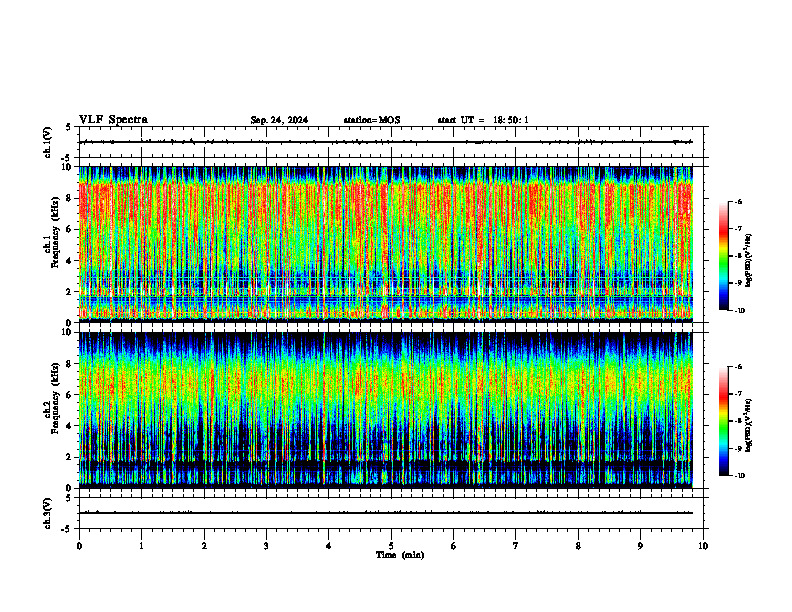Click the time axis tick label "8"
Viewport: 792px width, 612px height.
click(578, 546)
